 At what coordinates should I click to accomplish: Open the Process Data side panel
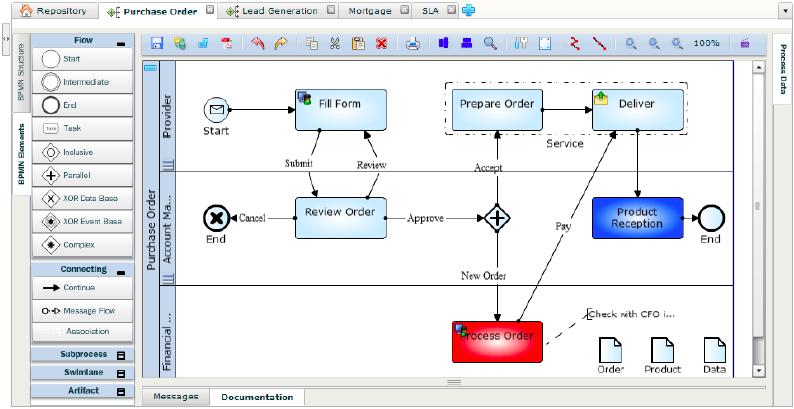(783, 69)
